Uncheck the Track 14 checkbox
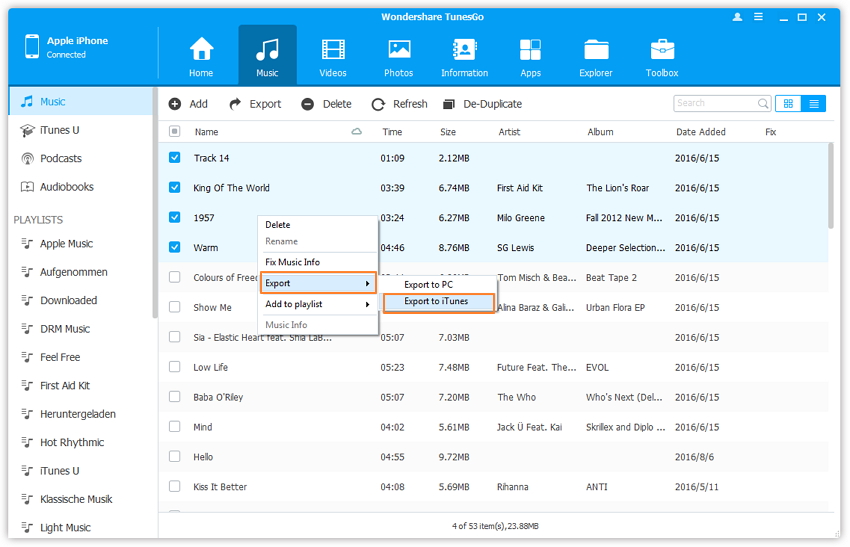The width and height of the screenshot is (850, 547). [175, 158]
